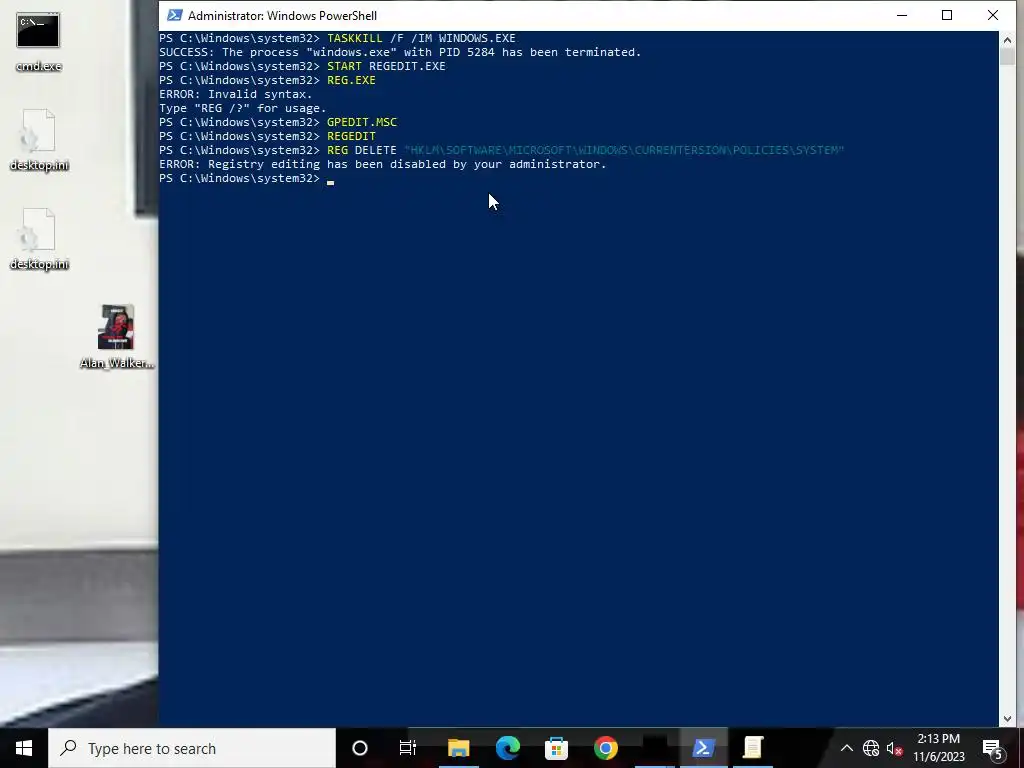Click the taskbar search box

192,748
